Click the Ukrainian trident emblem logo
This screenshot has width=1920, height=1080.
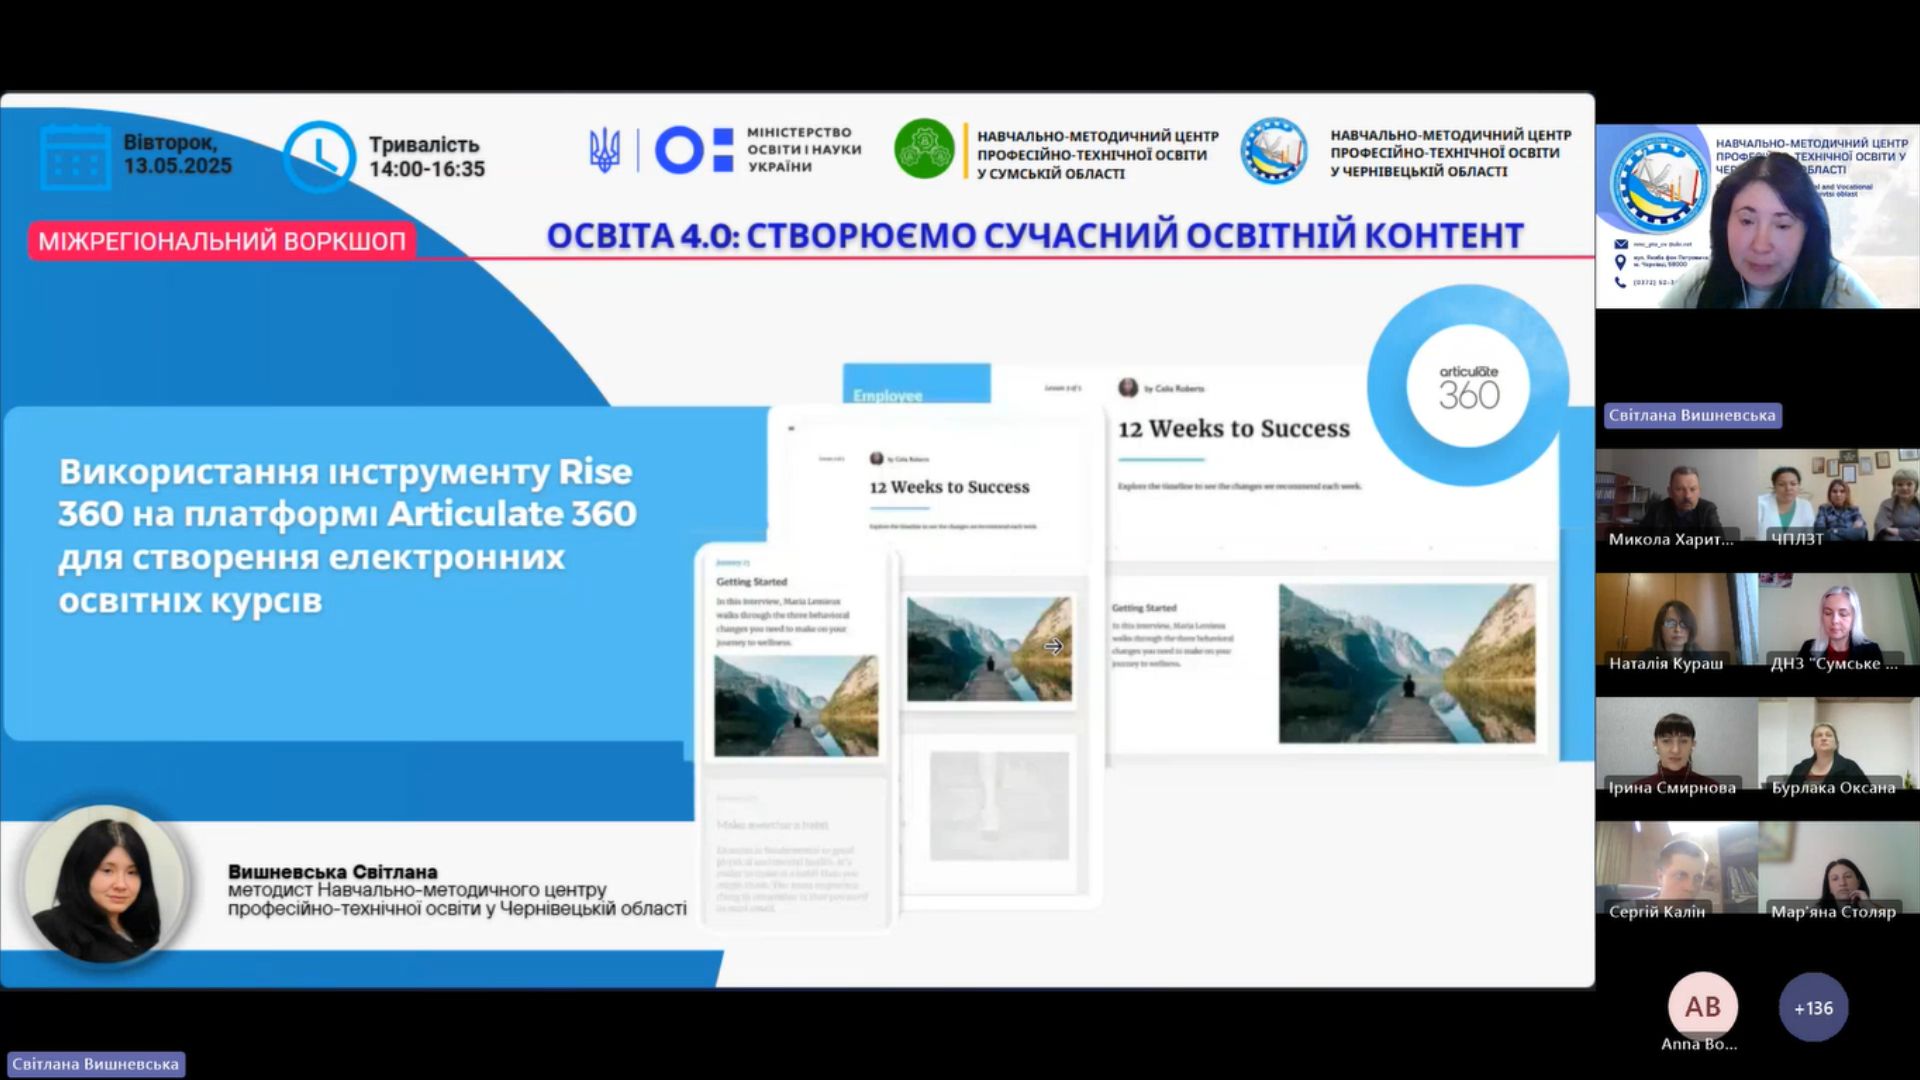coord(604,151)
